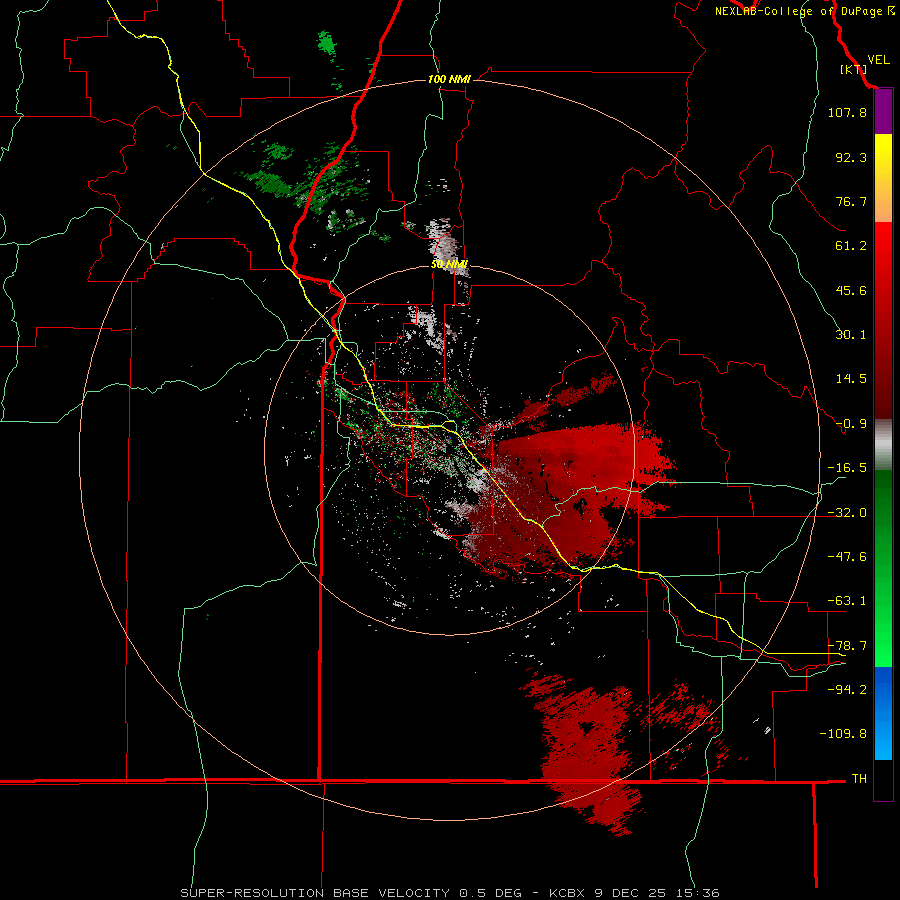Pick the yellow segment of velocity color bar

point(883,154)
